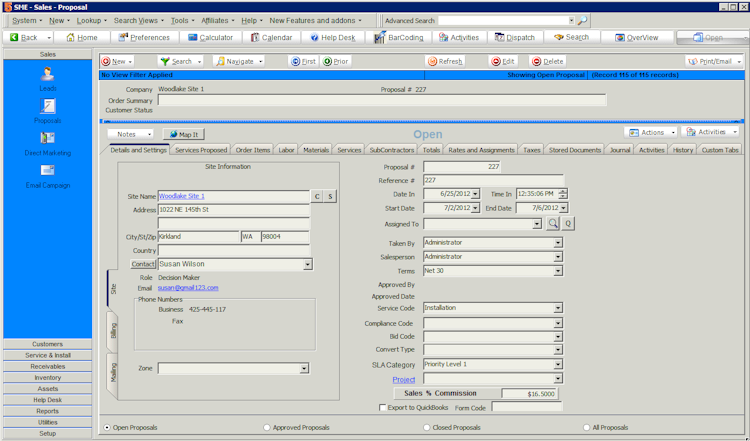The height and width of the screenshot is (441, 750).
Task: Expand the SLA Category dropdown
Action: (x=558, y=365)
